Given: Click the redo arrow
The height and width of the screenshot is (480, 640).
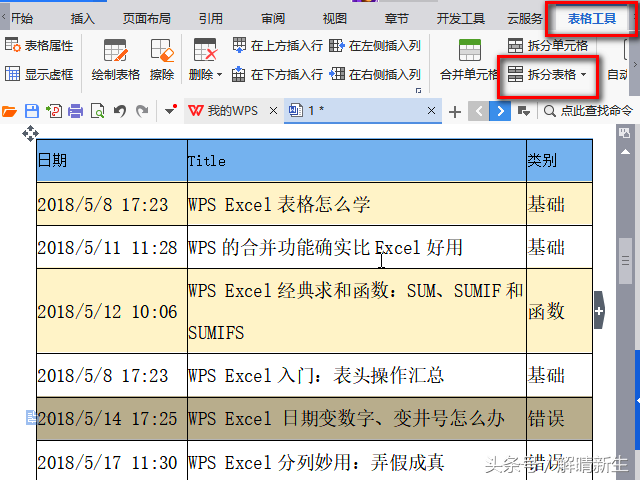Looking at the screenshot, I should pyautogui.click(x=142, y=111).
